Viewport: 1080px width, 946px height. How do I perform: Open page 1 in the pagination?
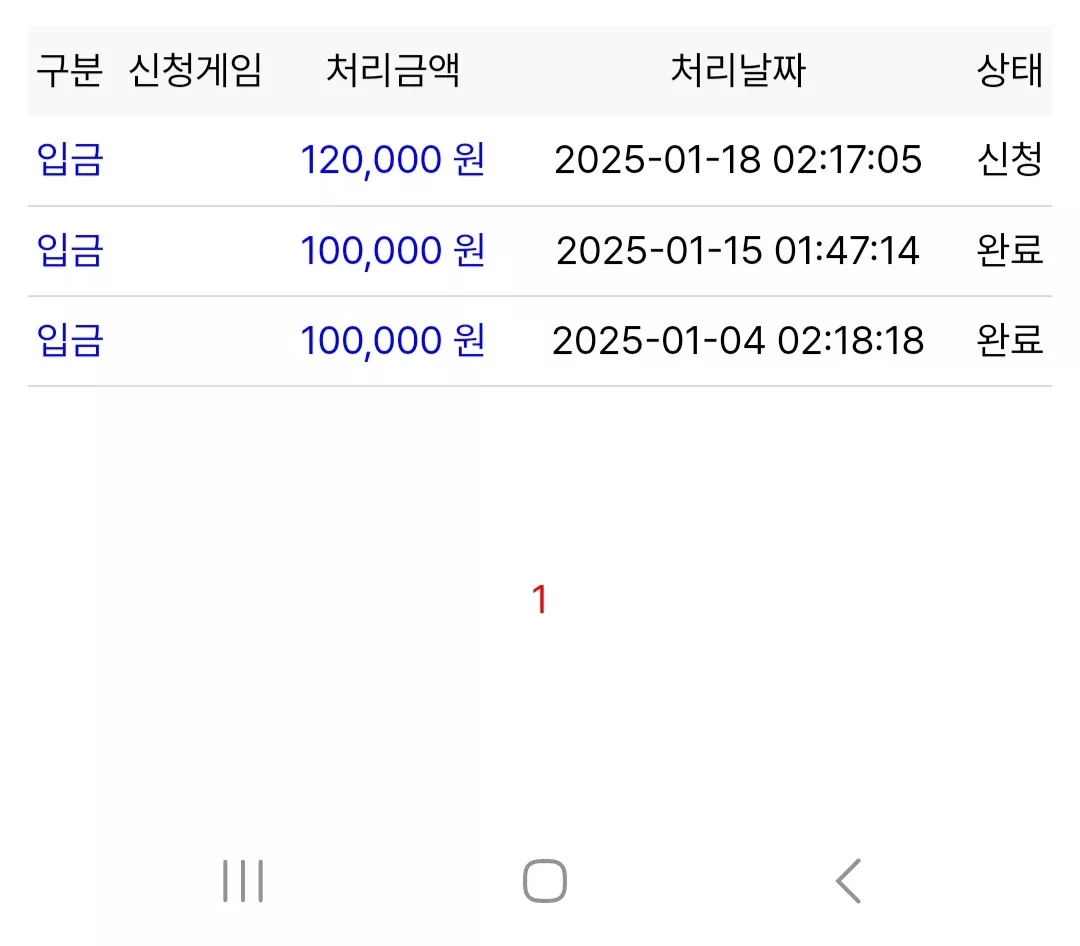(539, 599)
